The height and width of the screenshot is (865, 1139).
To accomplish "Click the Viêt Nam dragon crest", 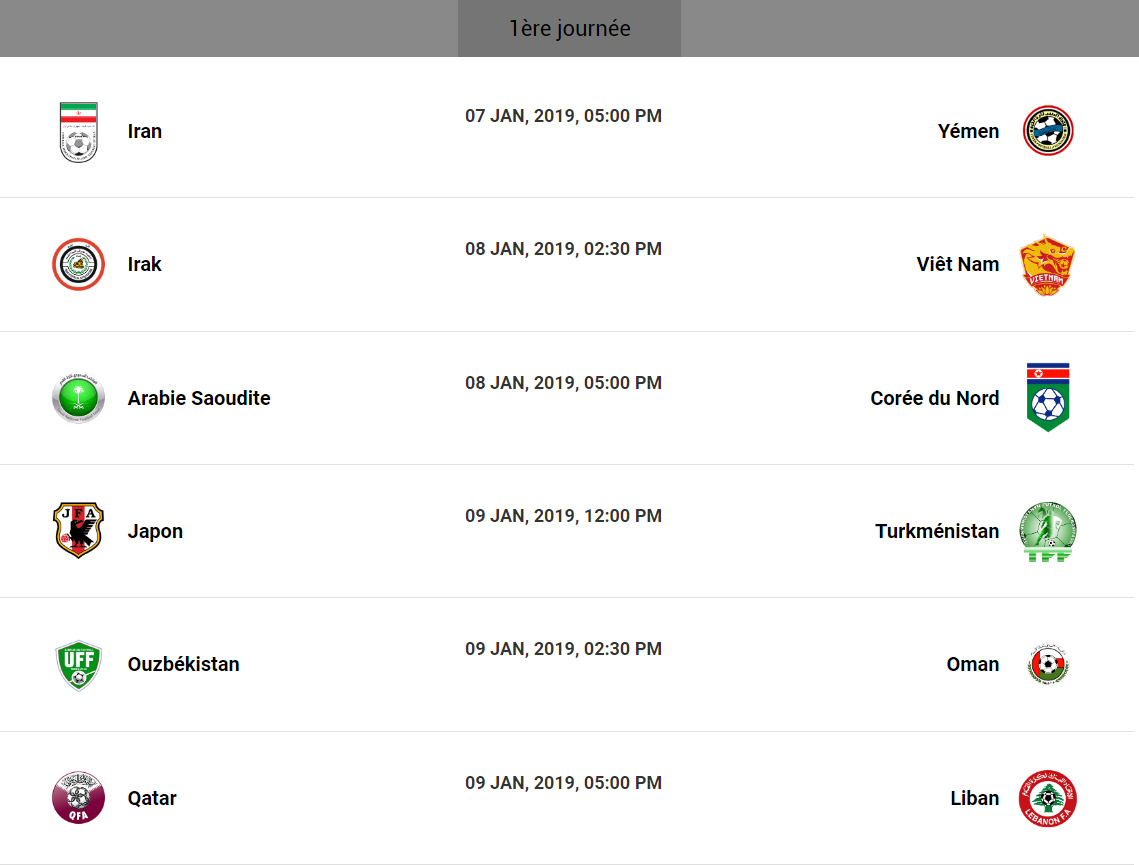I will (1048, 264).
